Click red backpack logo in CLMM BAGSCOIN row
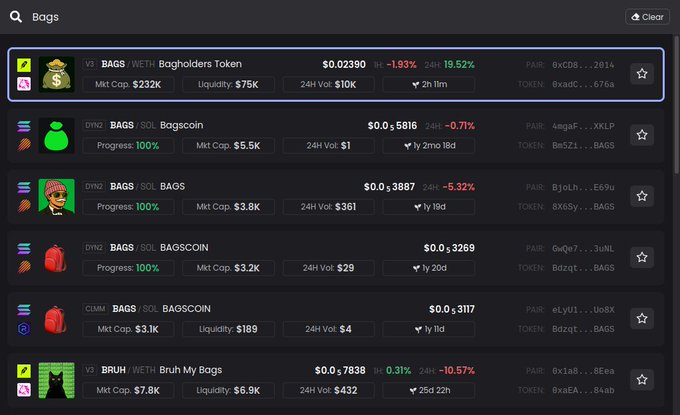The width and height of the screenshot is (680, 415). 56,319
